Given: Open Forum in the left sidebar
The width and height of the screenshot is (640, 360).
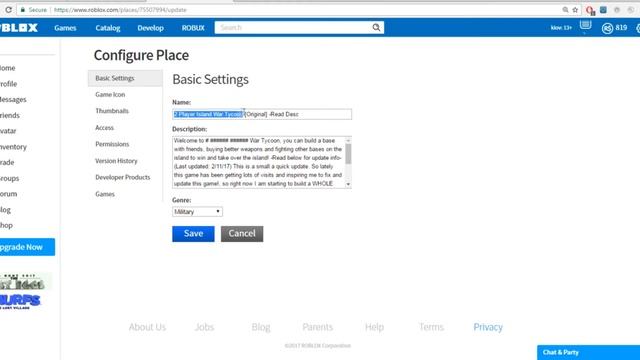Looking at the screenshot, I should tap(8, 194).
